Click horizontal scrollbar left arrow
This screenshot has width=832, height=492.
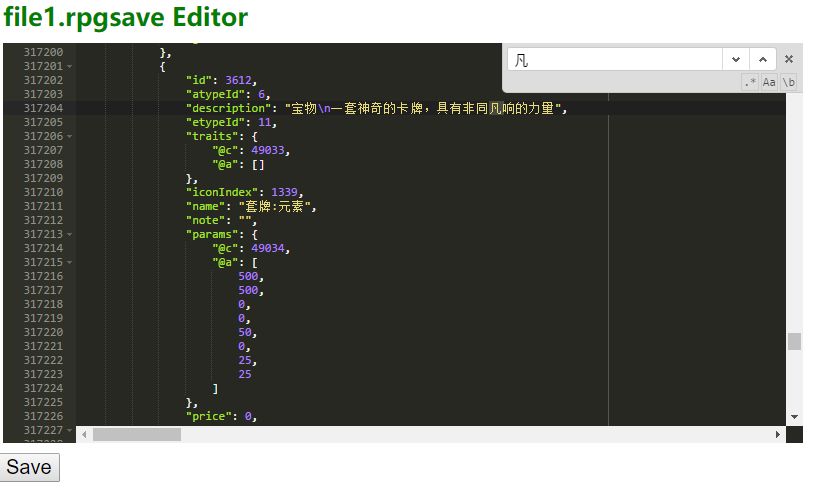[84, 435]
